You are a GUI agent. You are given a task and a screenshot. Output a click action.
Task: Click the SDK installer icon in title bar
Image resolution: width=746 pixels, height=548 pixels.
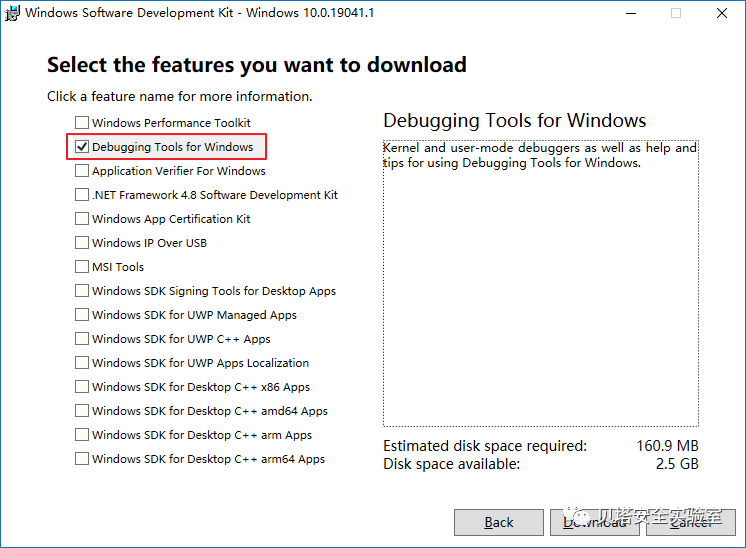12,13
